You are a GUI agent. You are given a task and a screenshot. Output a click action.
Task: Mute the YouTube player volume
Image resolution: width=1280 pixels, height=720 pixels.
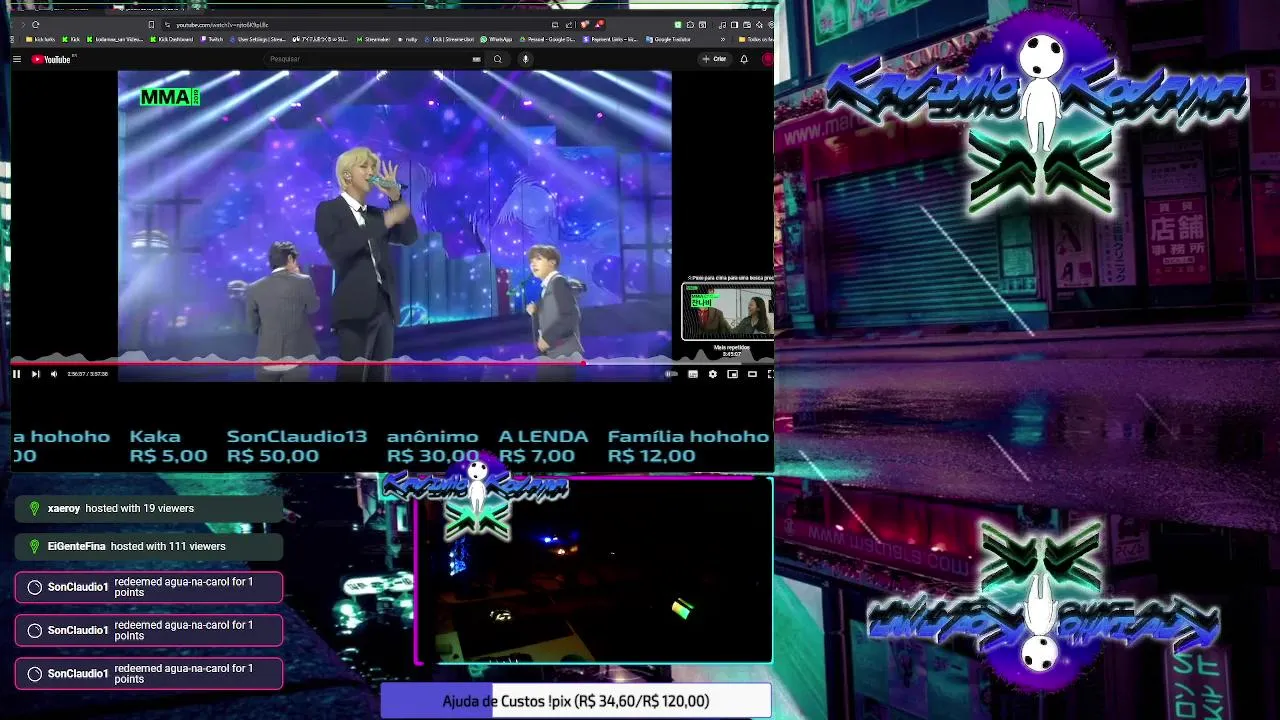tap(55, 374)
